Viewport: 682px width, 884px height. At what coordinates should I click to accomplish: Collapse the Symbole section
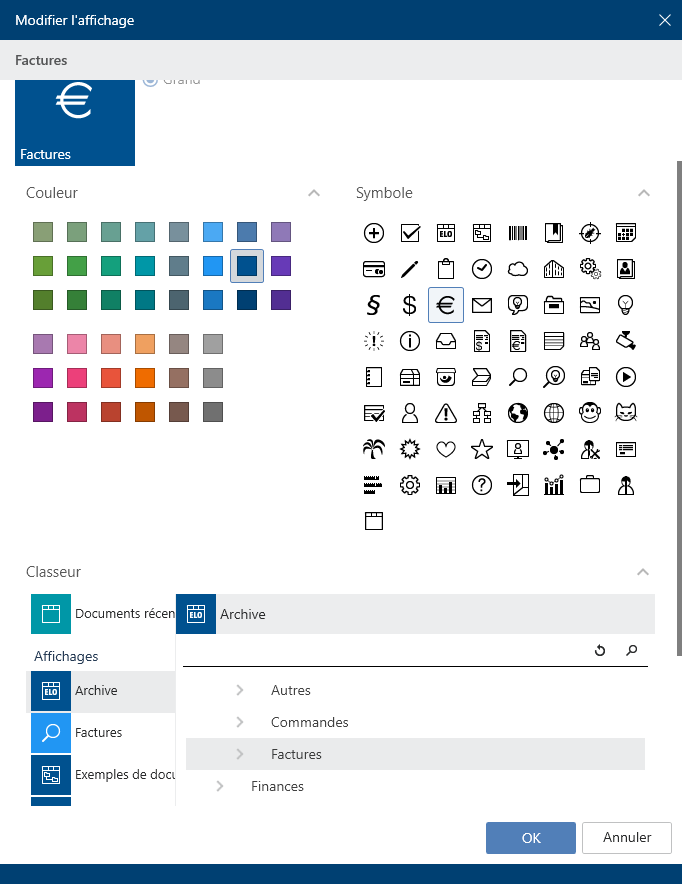click(x=644, y=193)
